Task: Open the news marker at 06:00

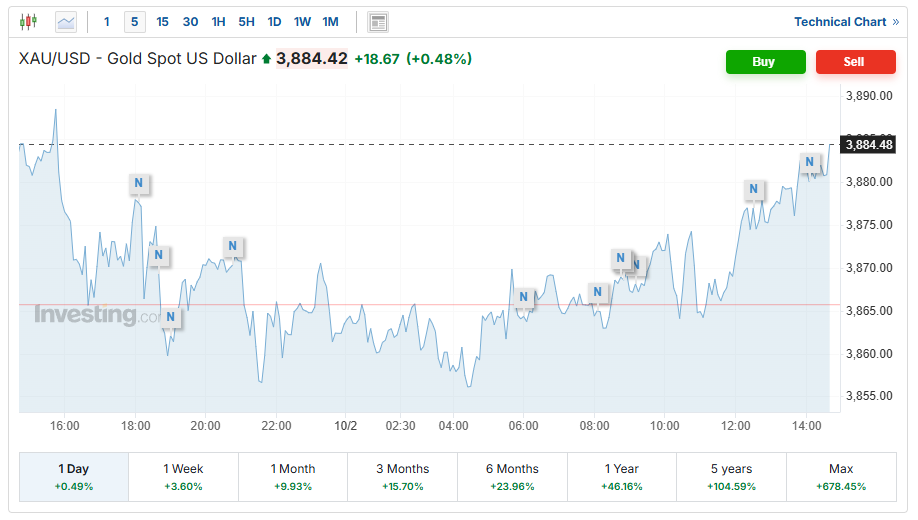Action: click(x=524, y=297)
